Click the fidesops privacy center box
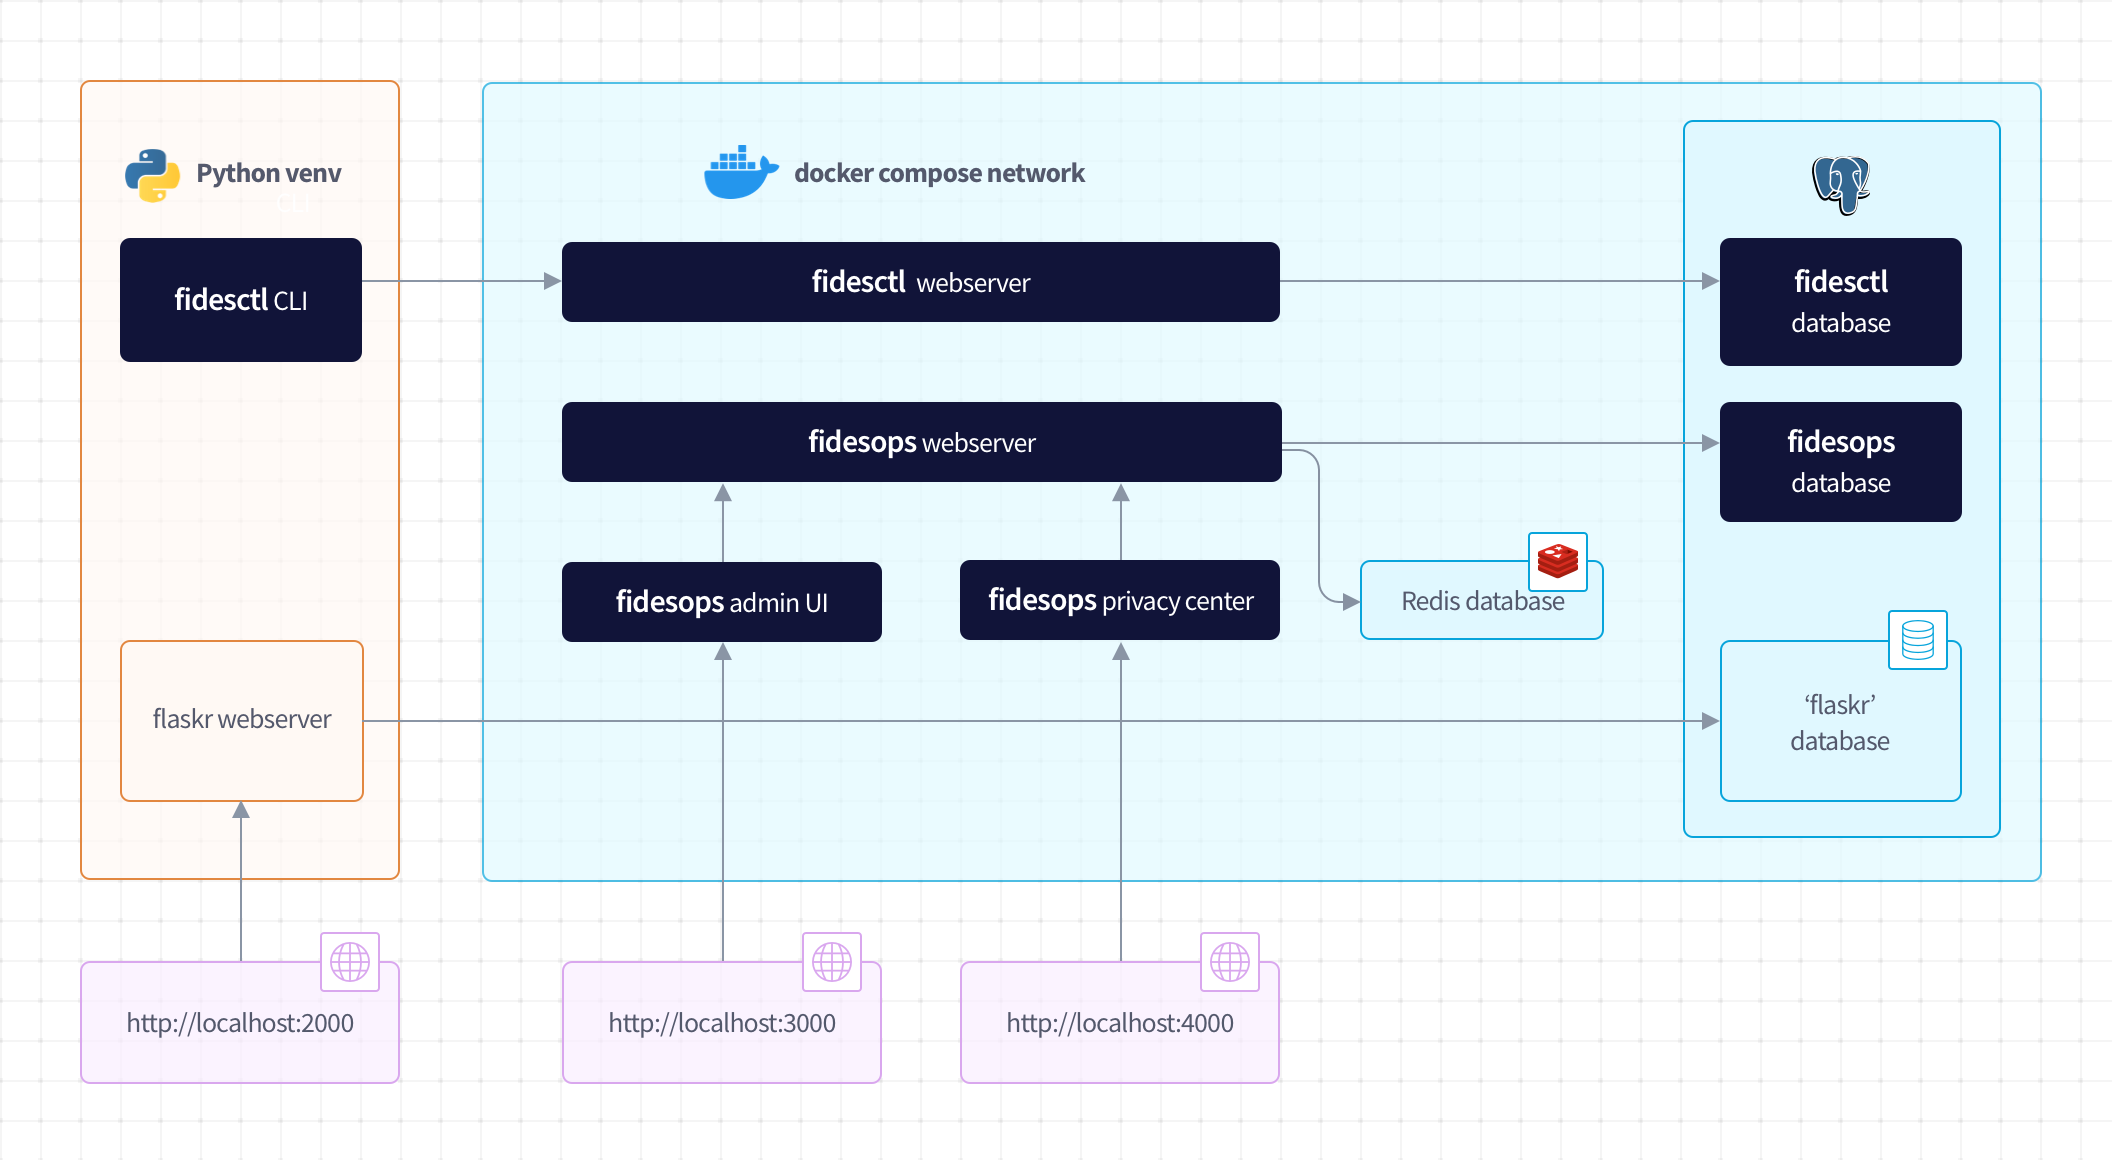The width and height of the screenshot is (2112, 1160). pos(1119,600)
